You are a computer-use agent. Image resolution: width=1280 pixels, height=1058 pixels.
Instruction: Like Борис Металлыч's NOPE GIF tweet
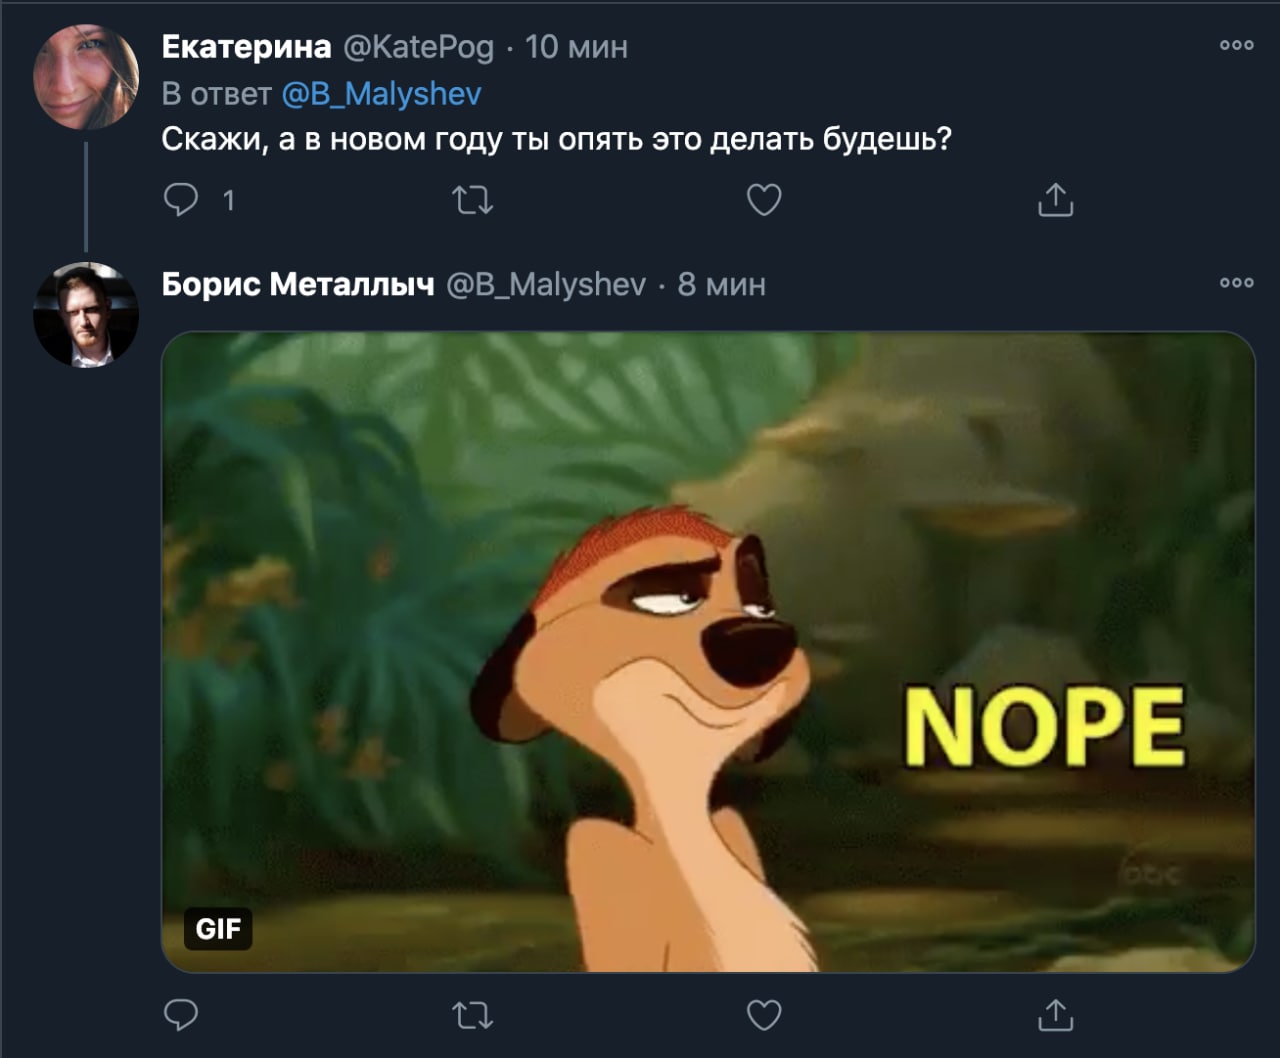764,1016
